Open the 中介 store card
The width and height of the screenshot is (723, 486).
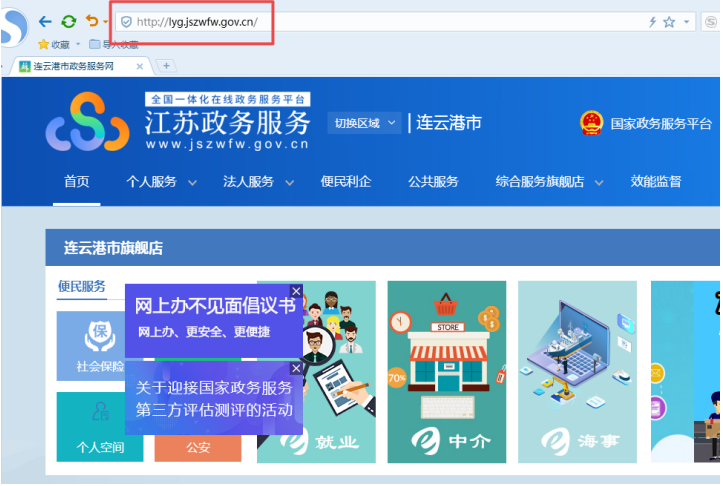click(447, 372)
